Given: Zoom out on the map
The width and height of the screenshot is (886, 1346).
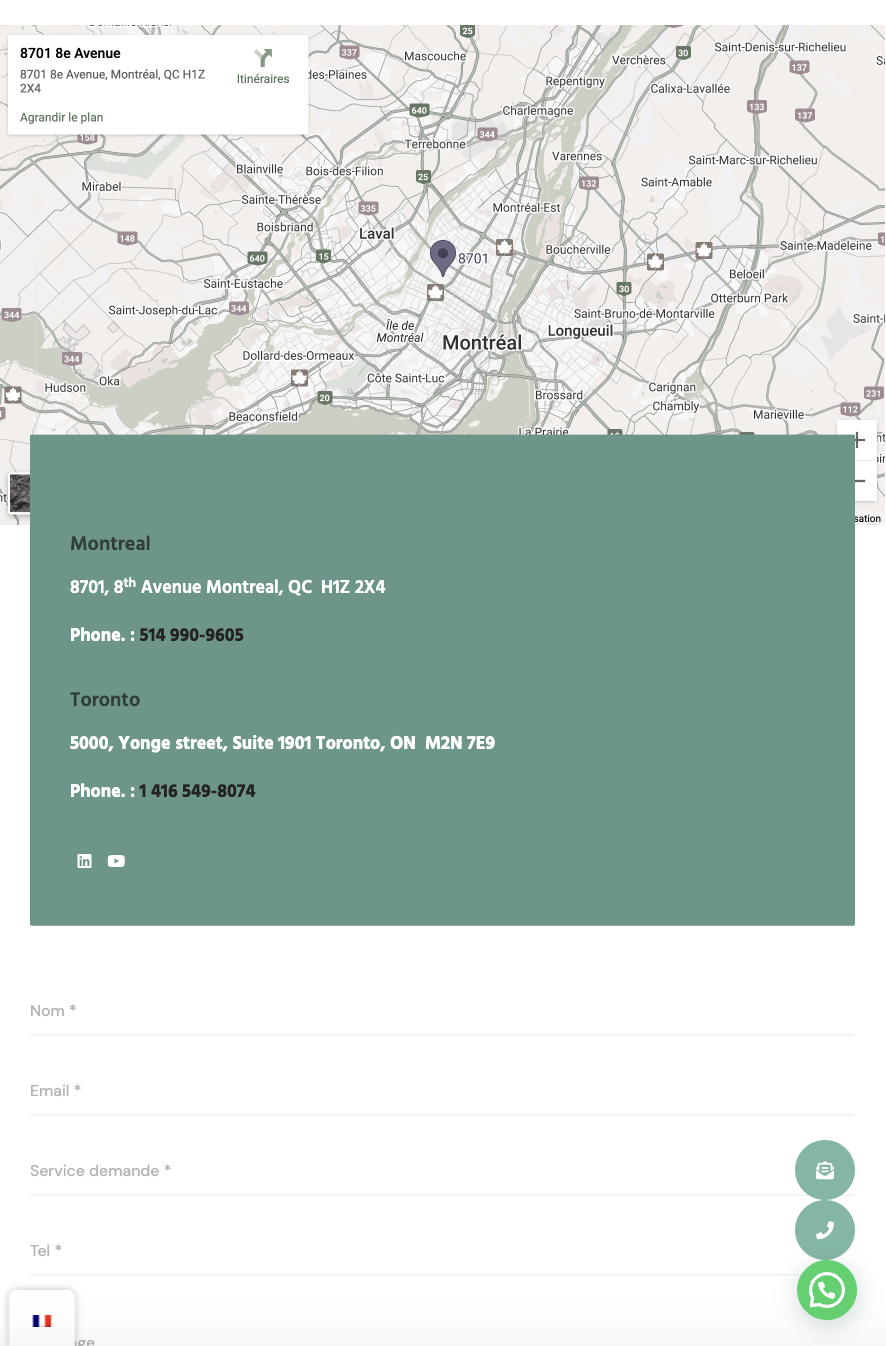Looking at the screenshot, I should tap(858, 481).
